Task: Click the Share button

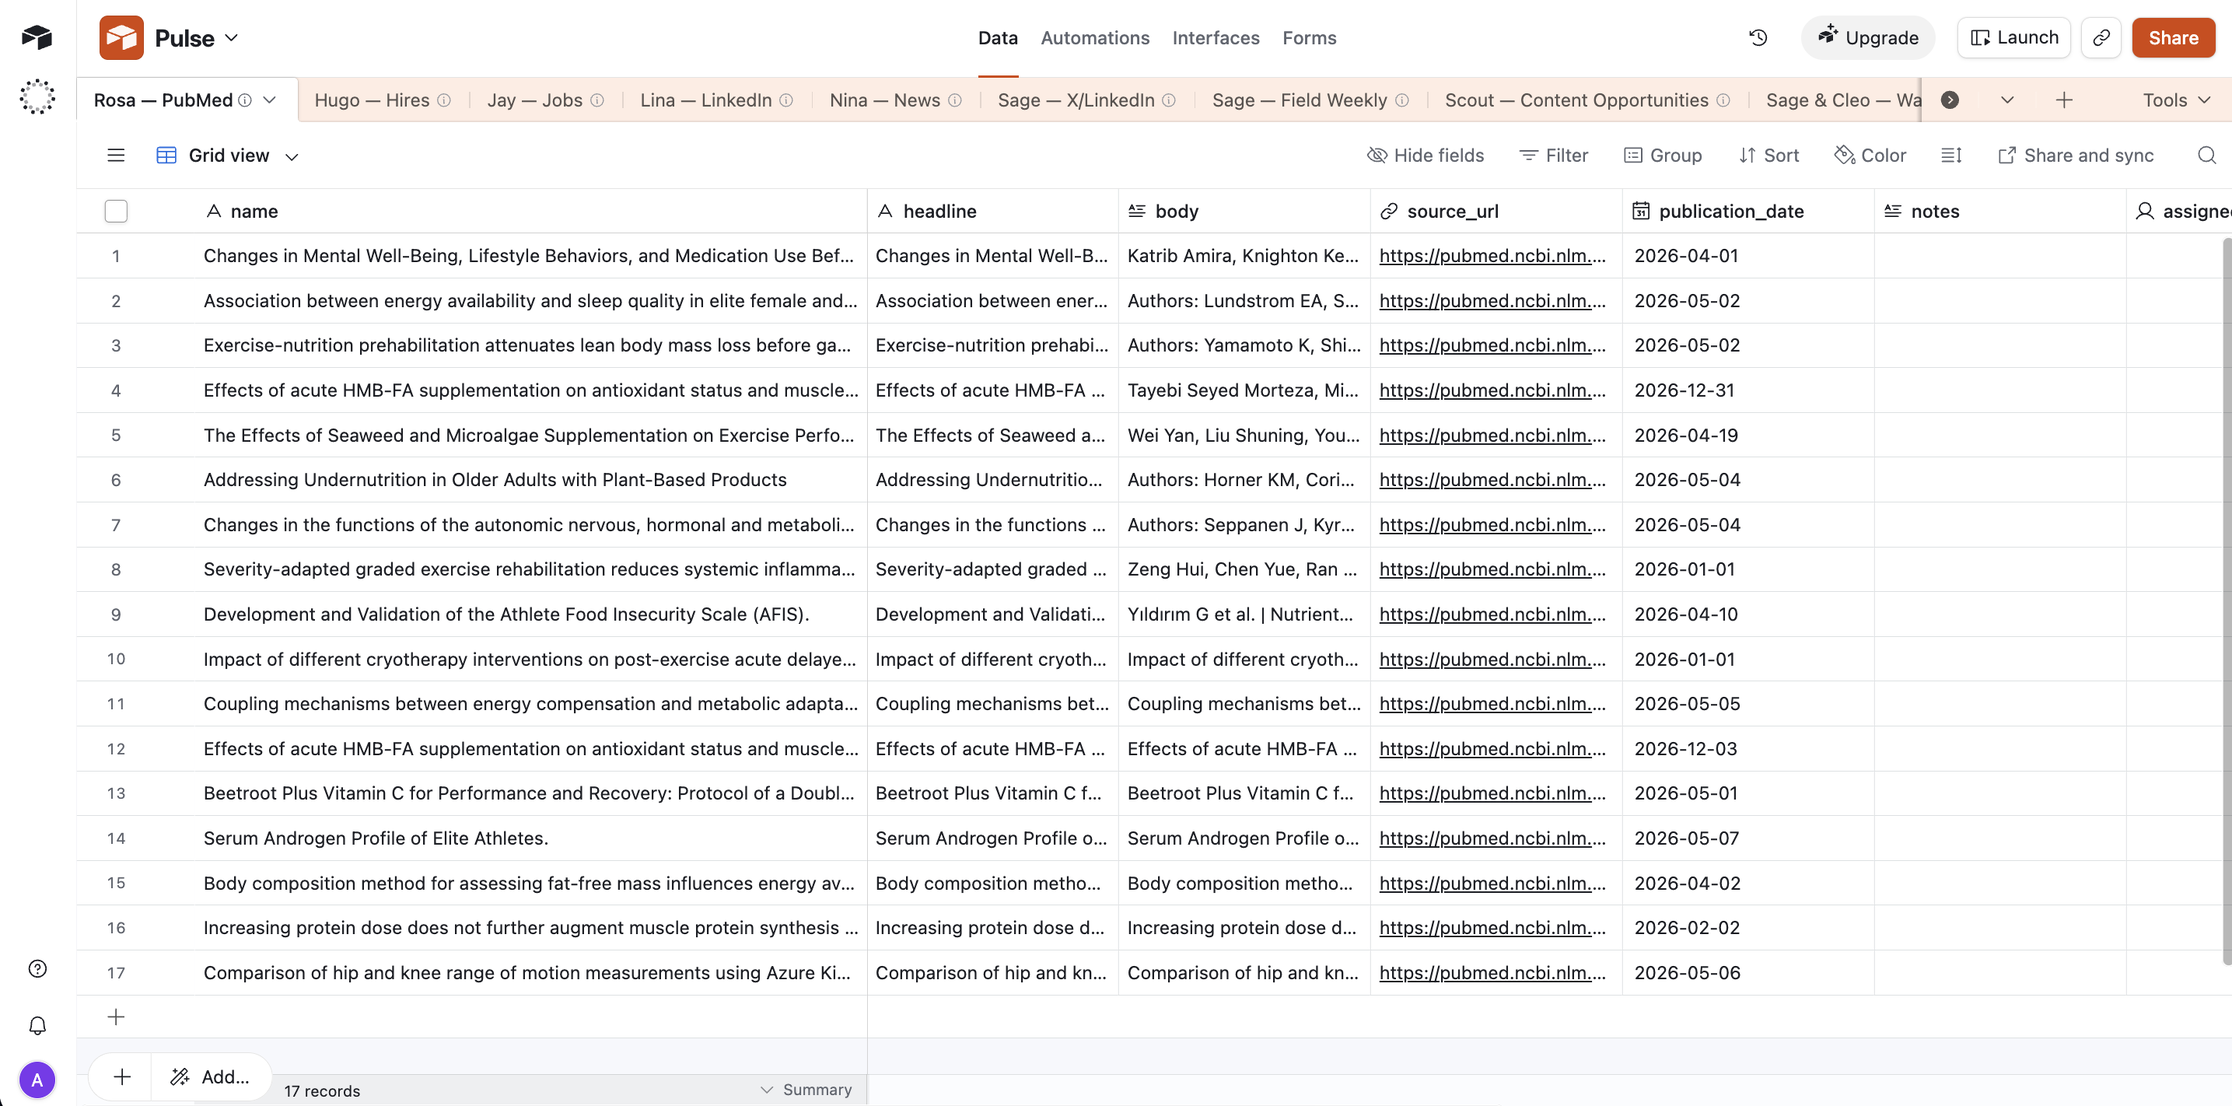Action: click(2173, 38)
